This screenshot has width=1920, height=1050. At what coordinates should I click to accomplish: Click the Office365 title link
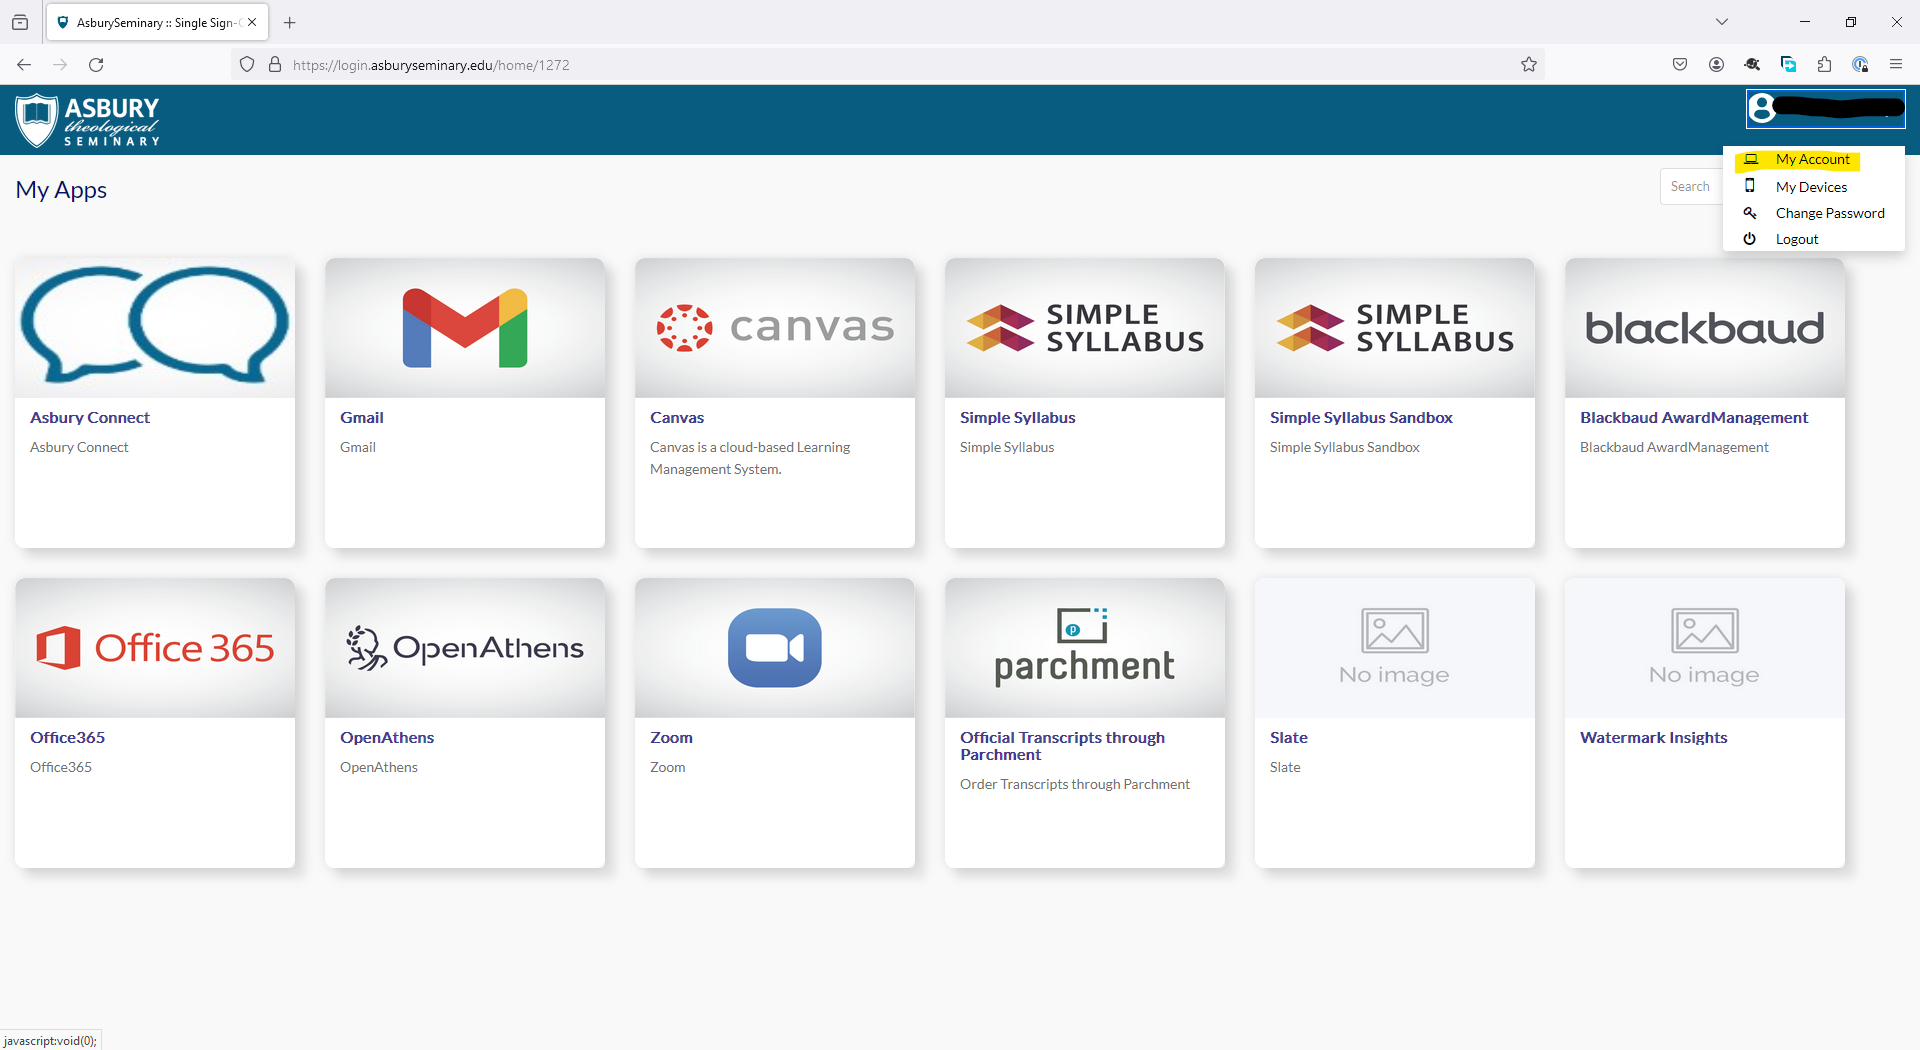(x=67, y=738)
